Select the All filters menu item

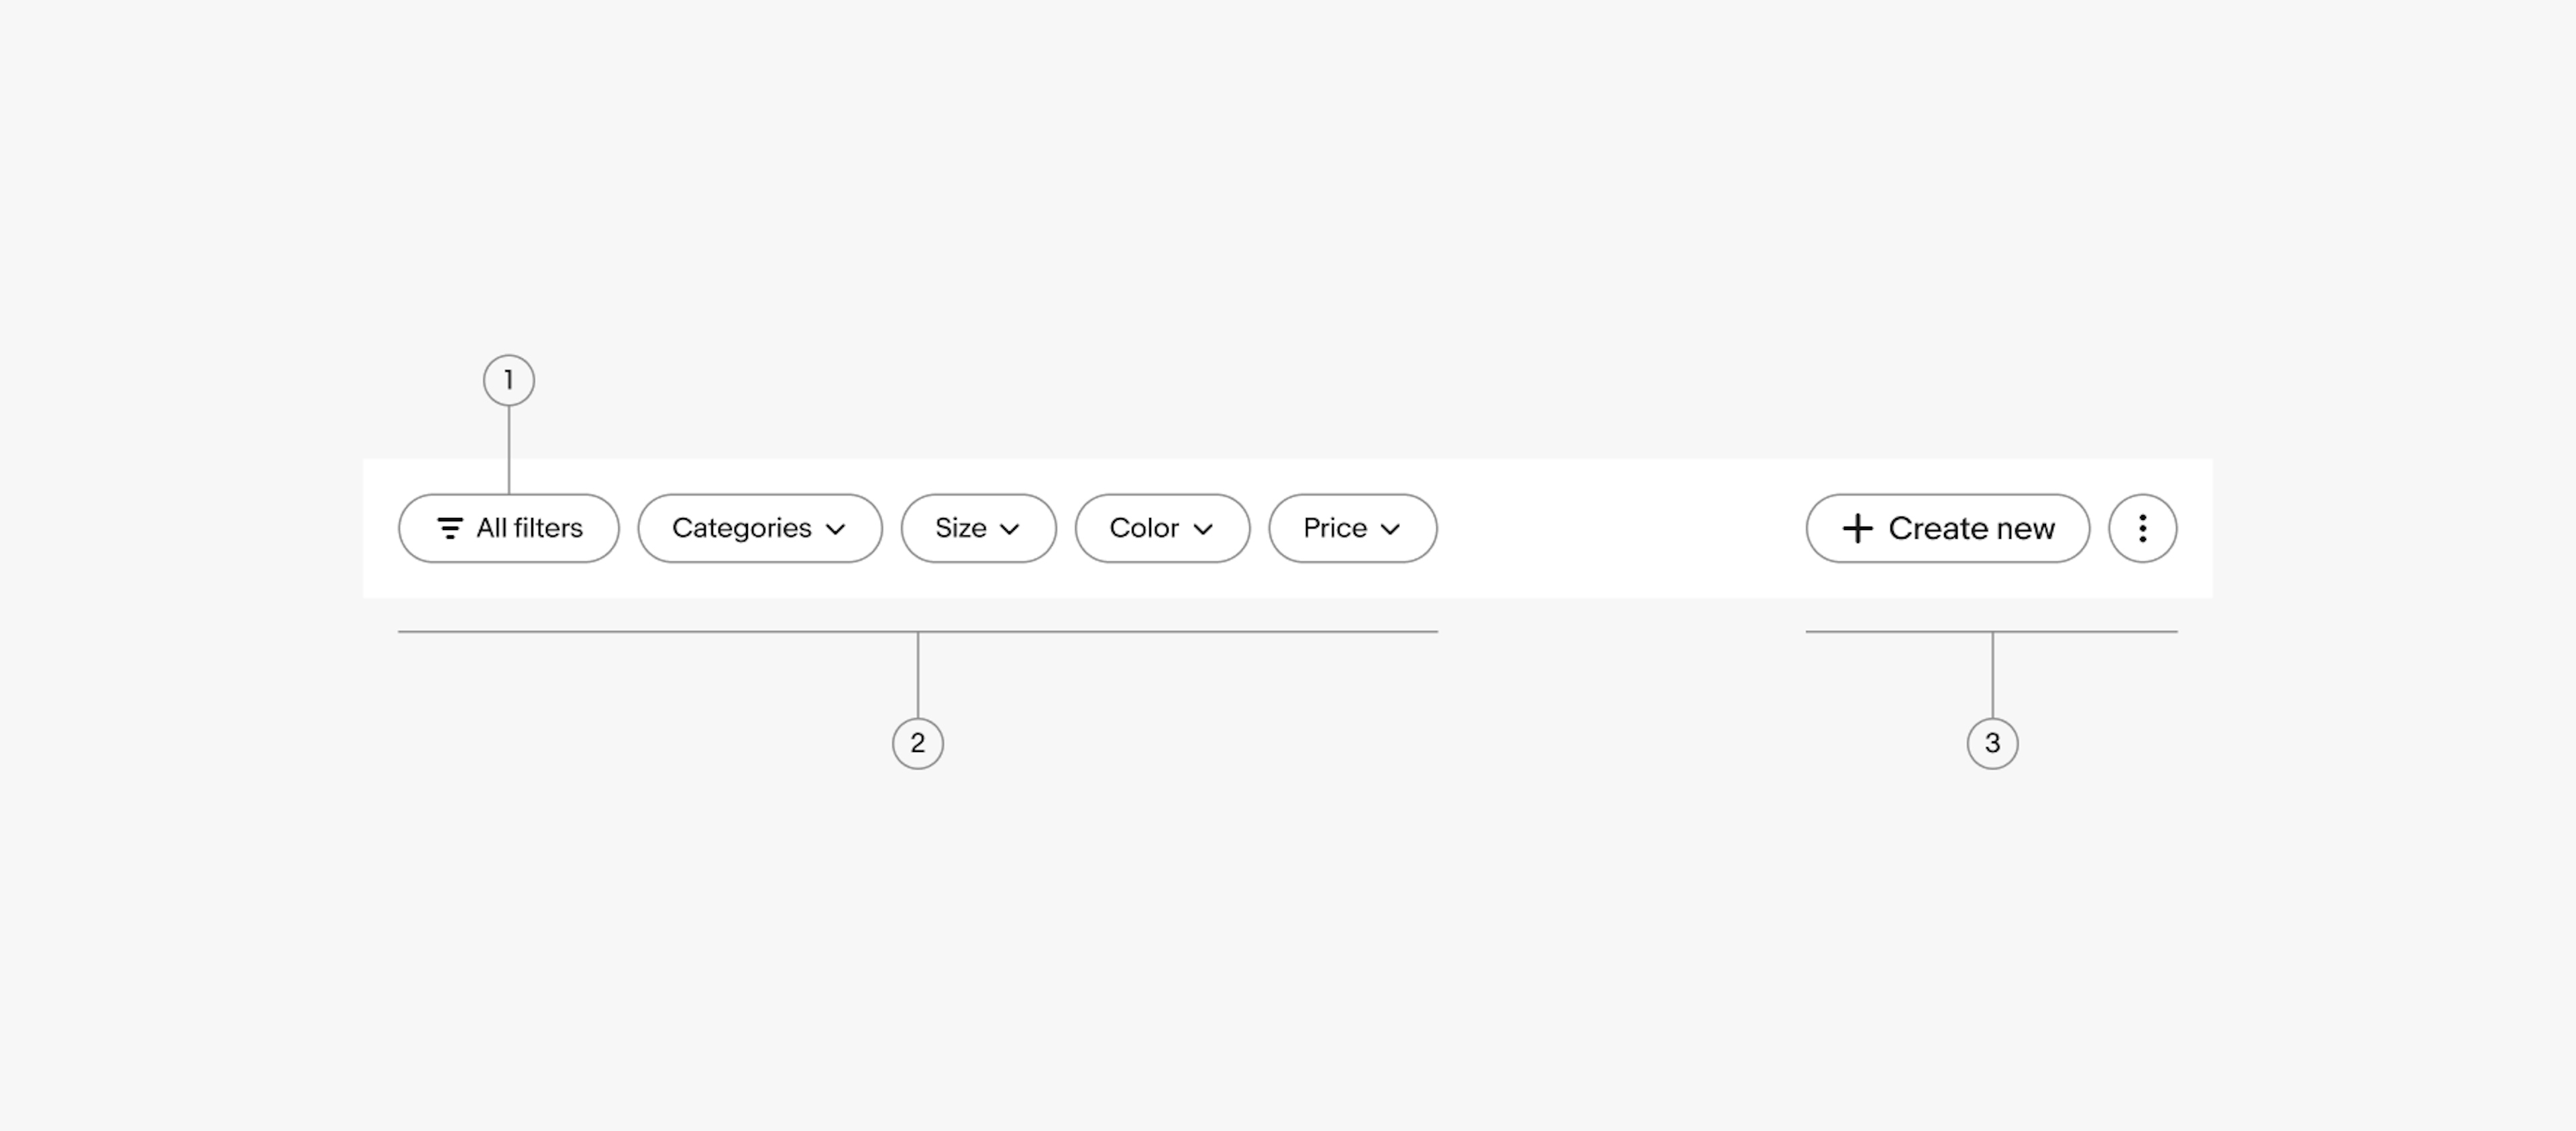[508, 528]
